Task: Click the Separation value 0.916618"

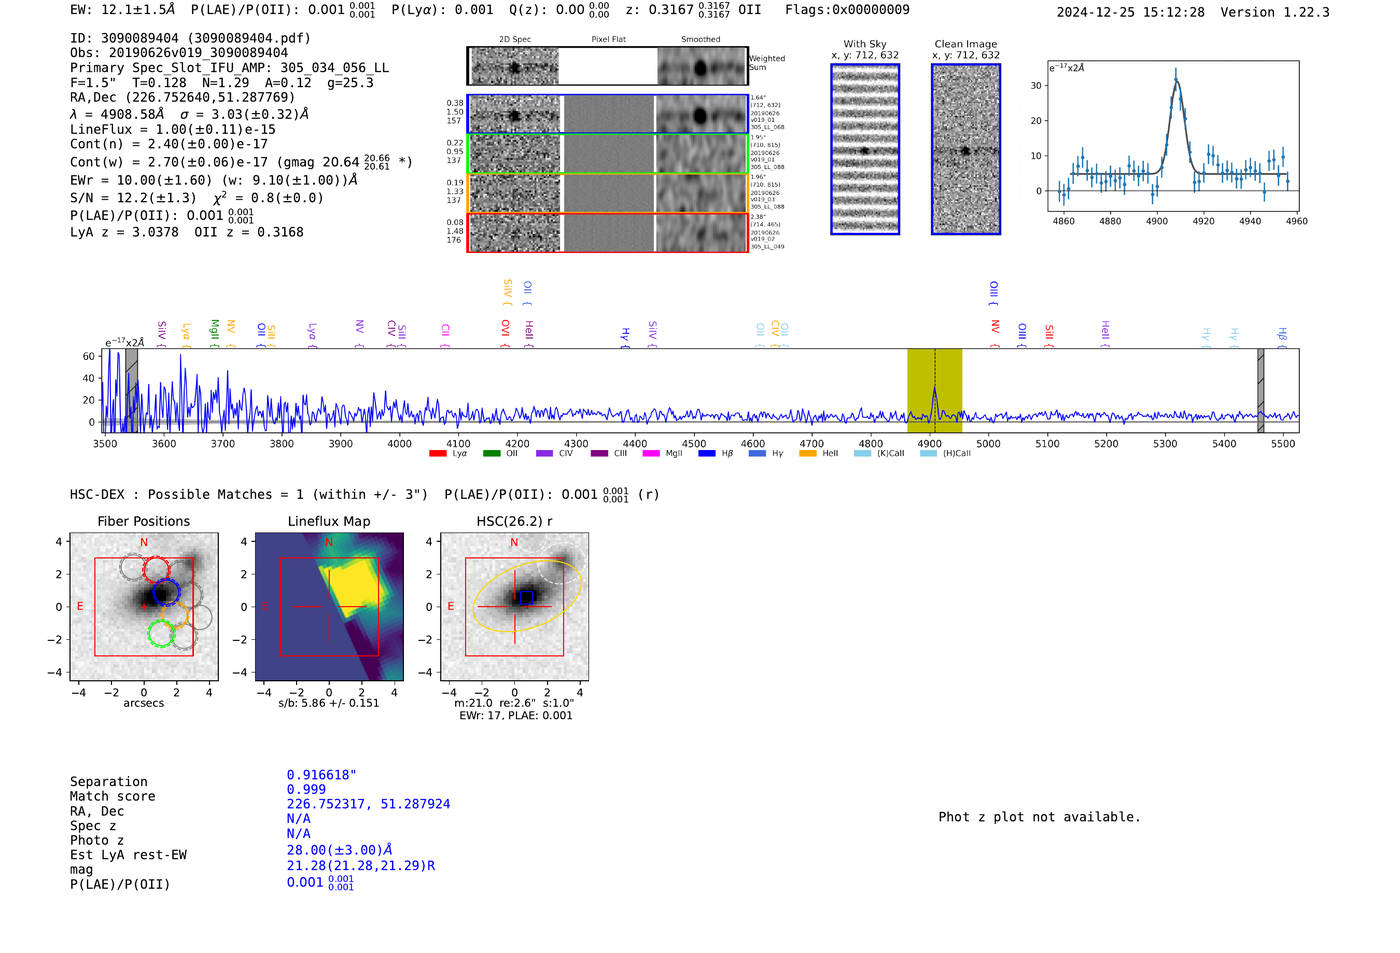Action: (322, 775)
